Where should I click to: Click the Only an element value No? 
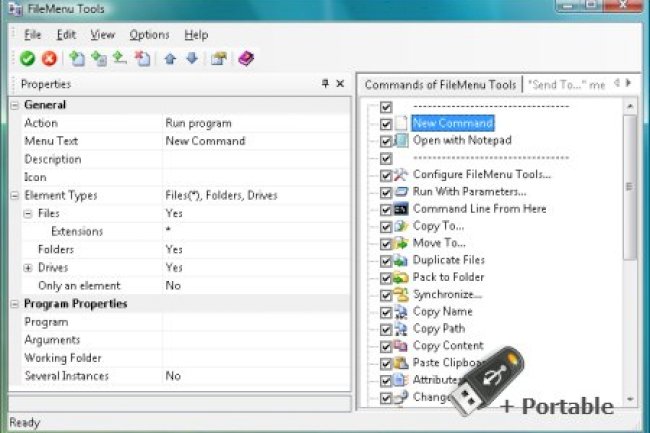pyautogui.click(x=173, y=286)
